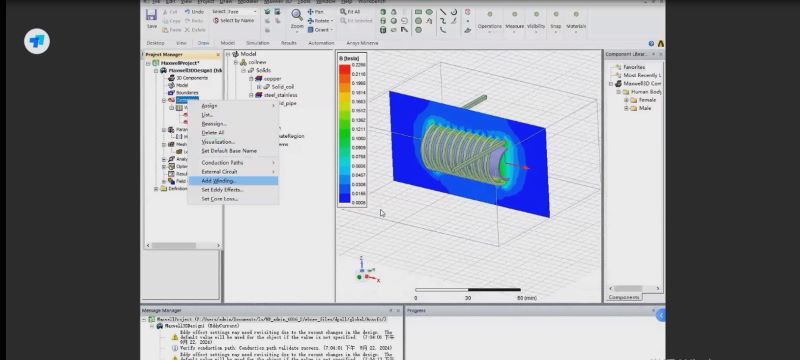Viewport: 800px width, 360px height.
Task: Select 3D Components in Project Manager
Action: pyautogui.click(x=192, y=78)
